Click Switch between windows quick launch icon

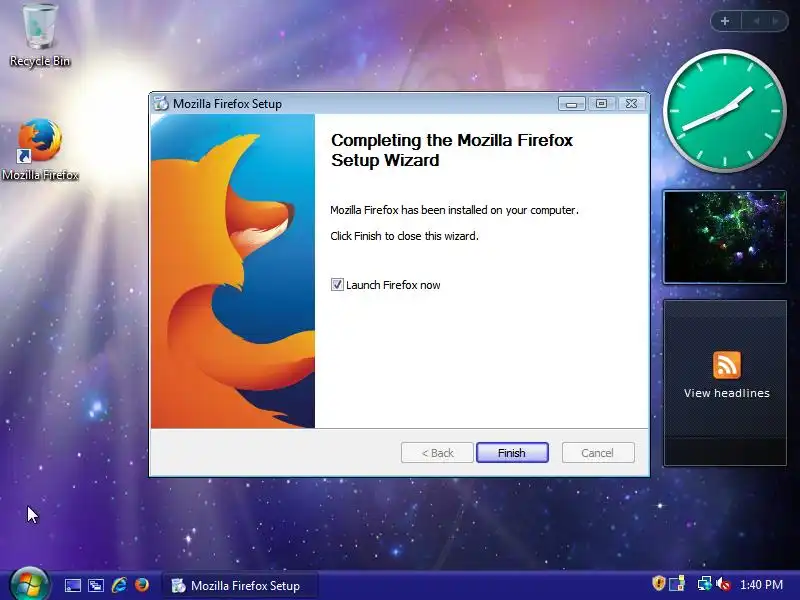95,585
